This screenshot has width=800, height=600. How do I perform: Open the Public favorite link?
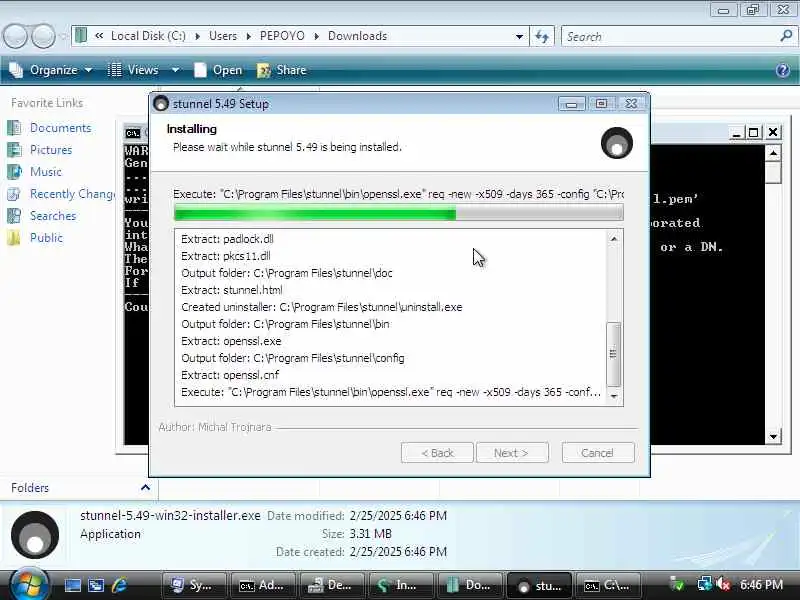click(46, 238)
